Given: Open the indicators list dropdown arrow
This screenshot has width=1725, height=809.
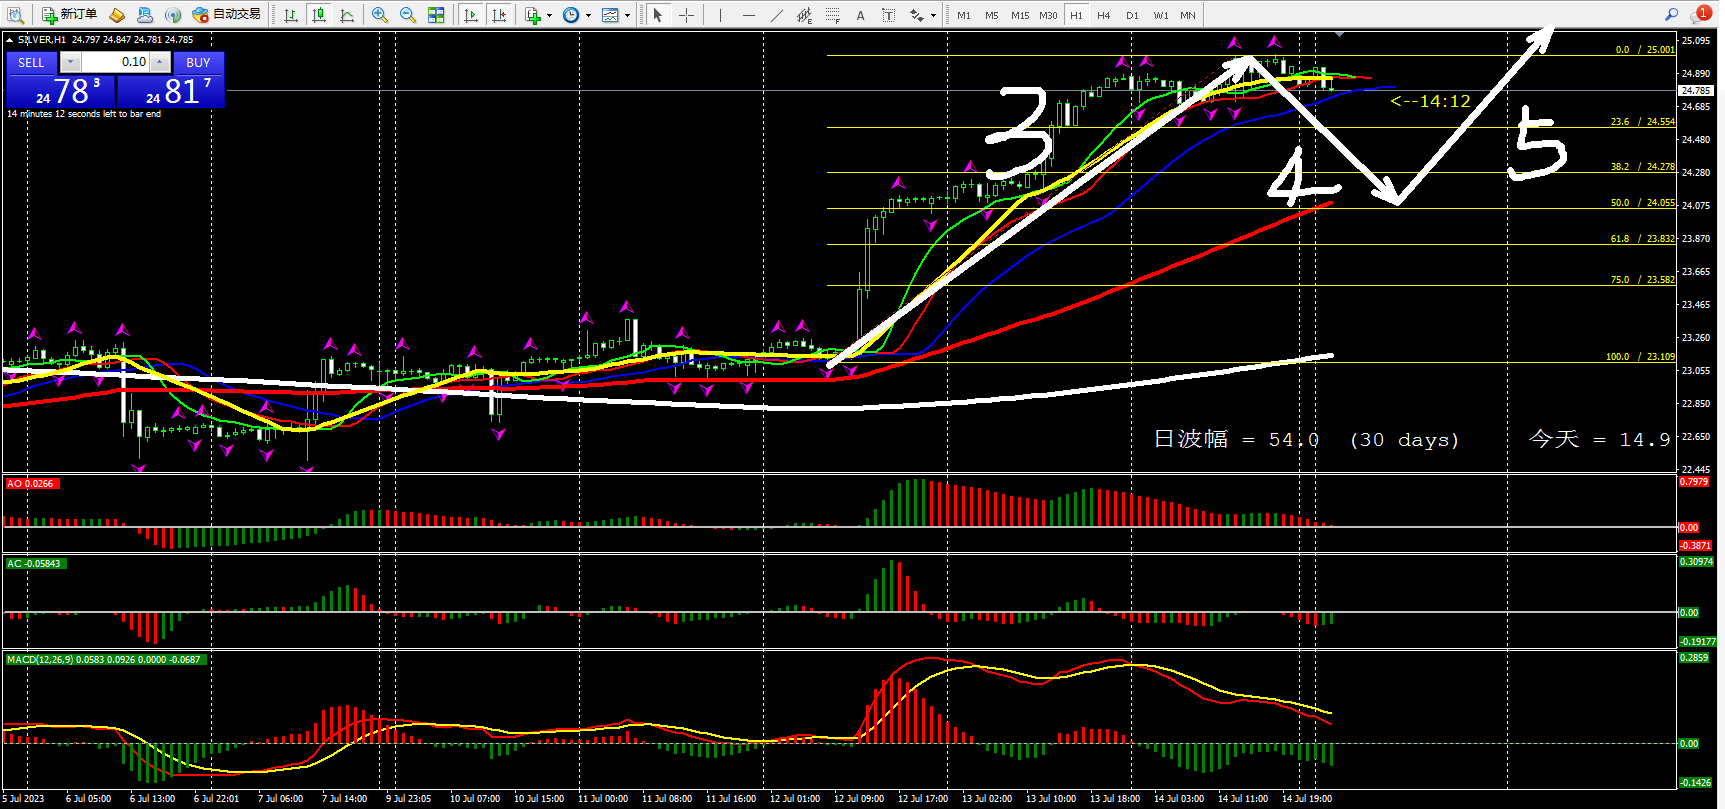Looking at the screenshot, I should coord(549,15).
